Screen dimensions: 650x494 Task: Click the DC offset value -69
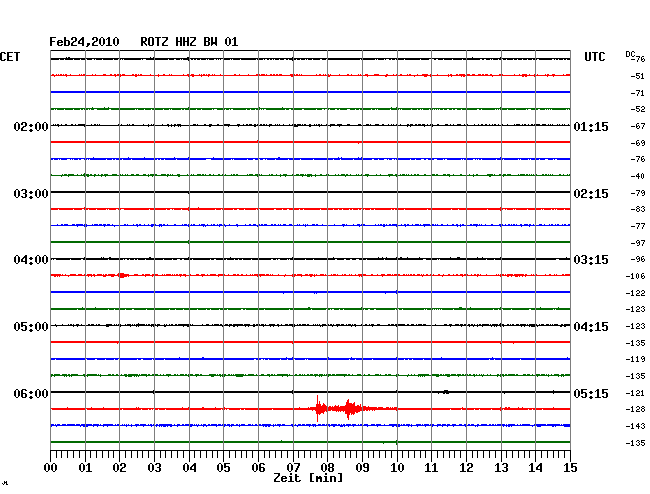pyautogui.click(x=638, y=143)
